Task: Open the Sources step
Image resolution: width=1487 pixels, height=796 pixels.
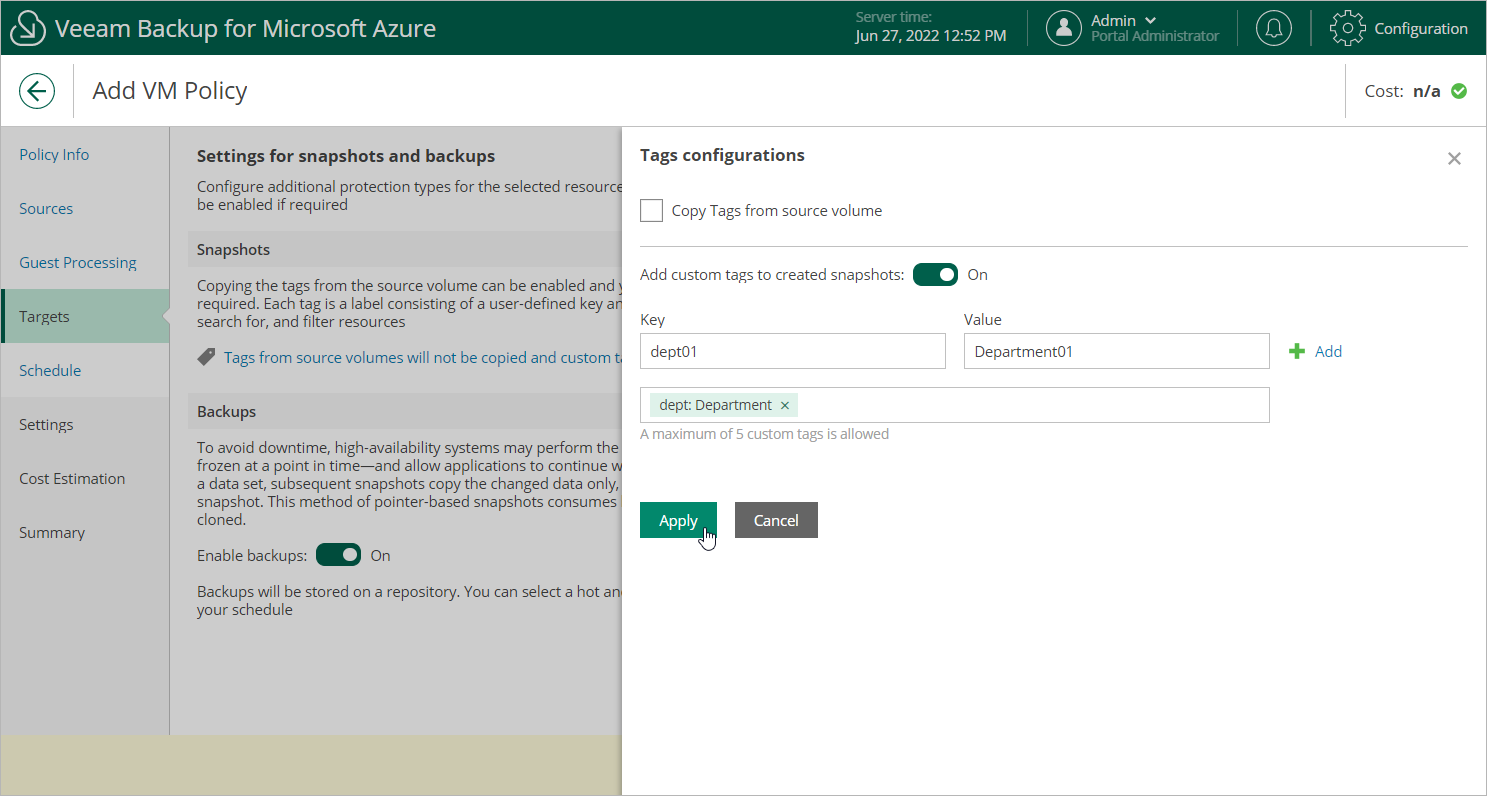Action: [x=46, y=208]
